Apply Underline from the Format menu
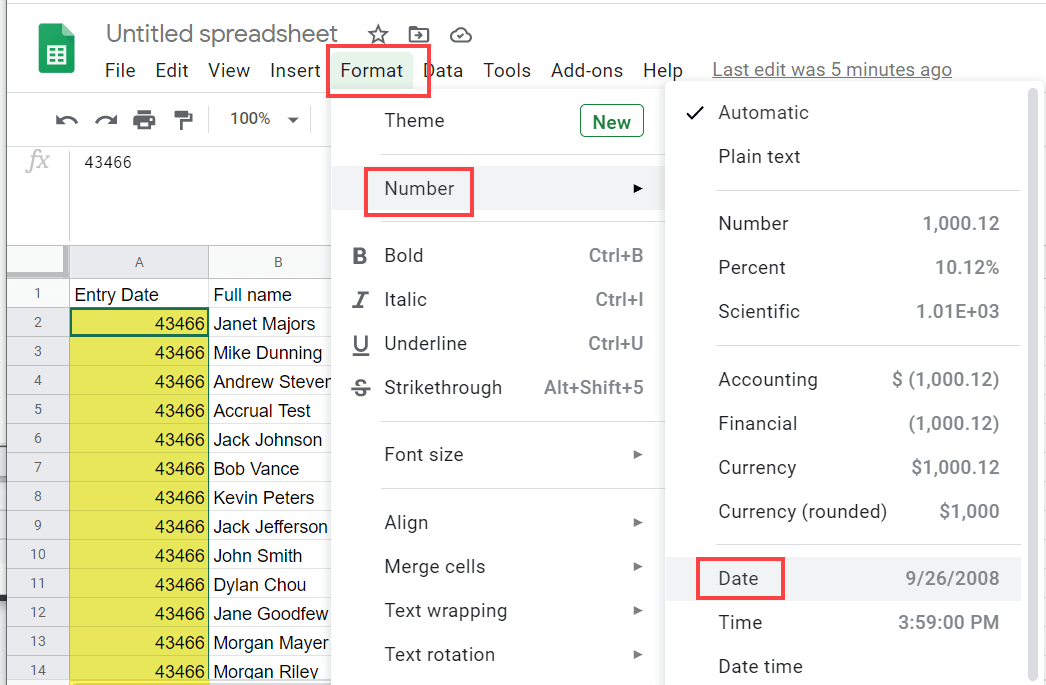The height and width of the screenshot is (685, 1046). (x=498, y=344)
